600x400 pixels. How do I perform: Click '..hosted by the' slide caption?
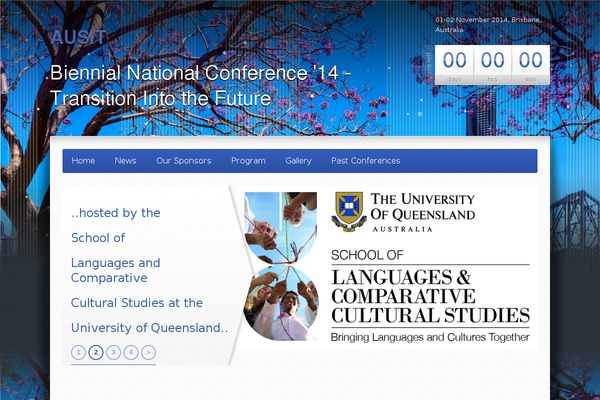coord(116,213)
